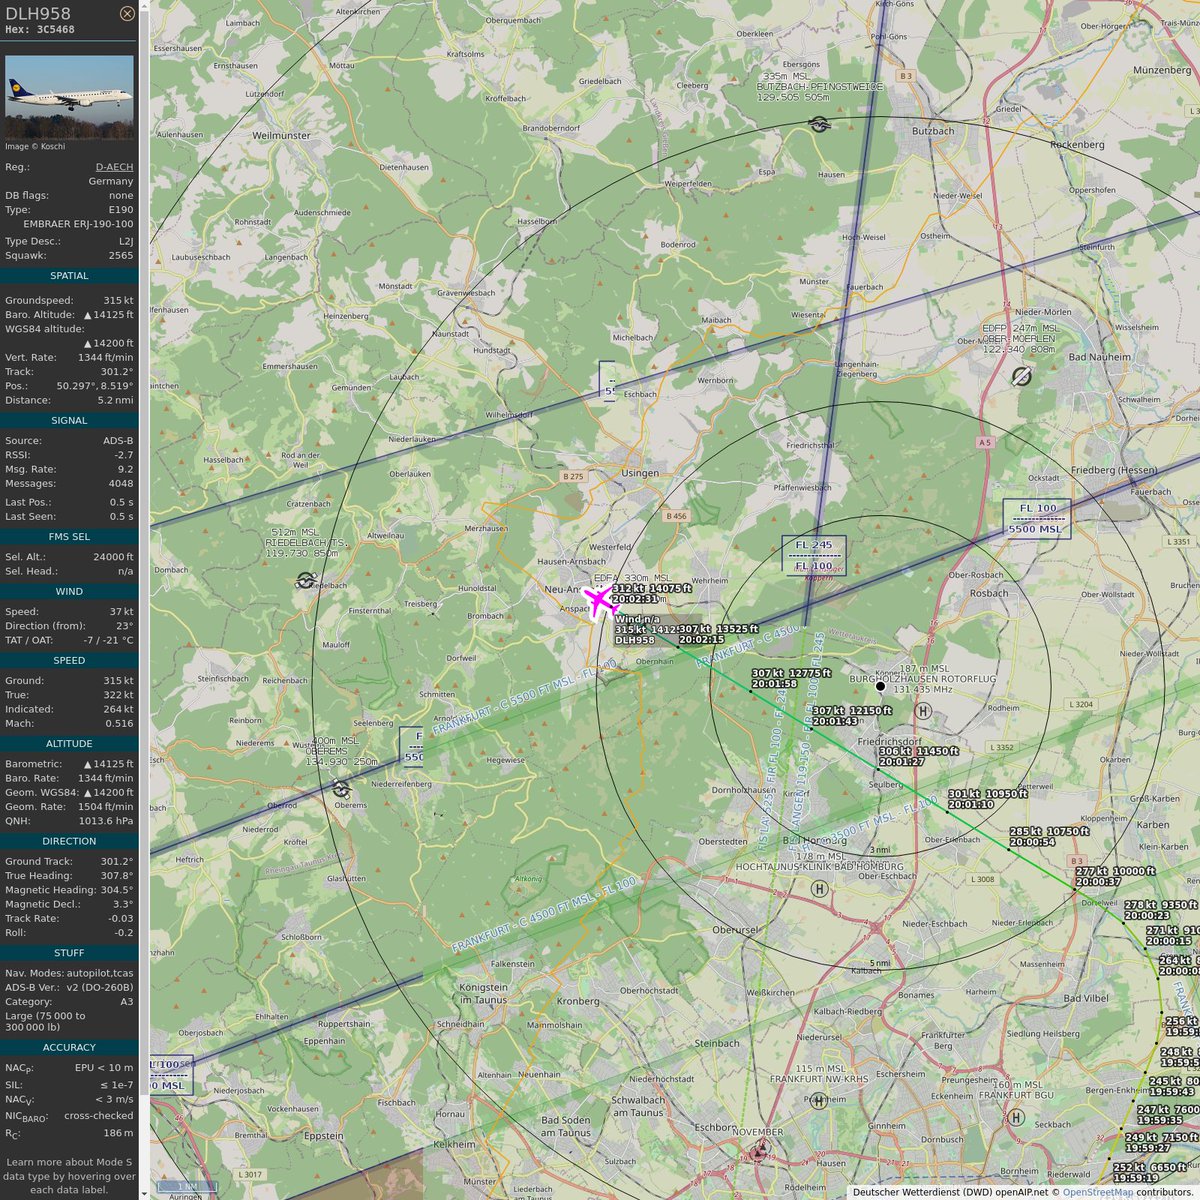
Task: Click the ALTITUDE section header
Action: (x=69, y=744)
